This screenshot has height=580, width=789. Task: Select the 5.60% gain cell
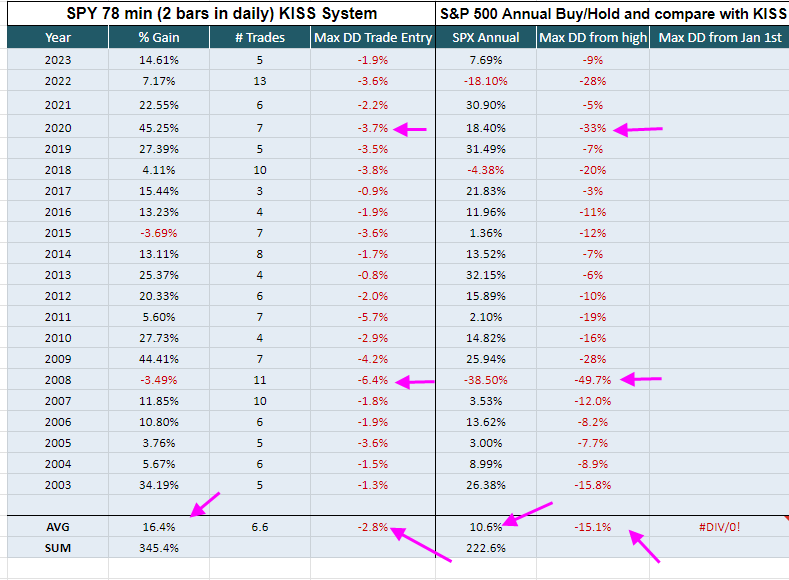pos(159,317)
